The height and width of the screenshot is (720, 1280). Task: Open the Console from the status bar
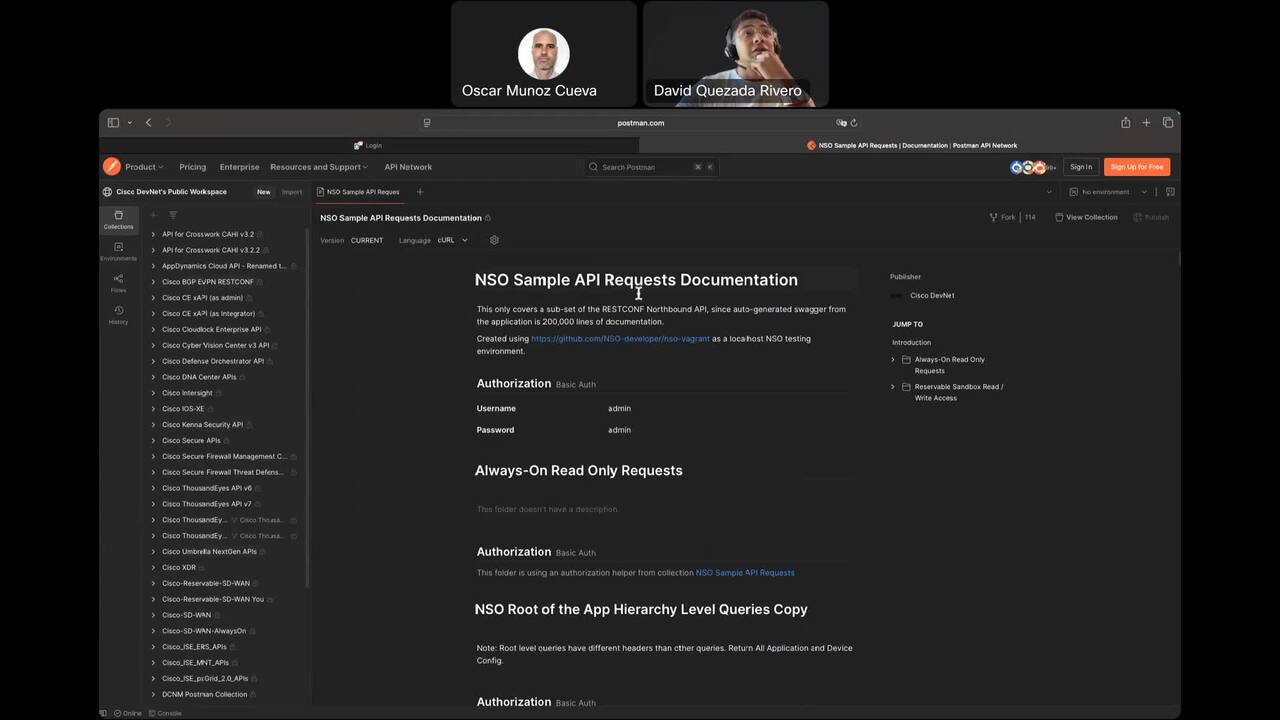pyautogui.click(x=165, y=713)
